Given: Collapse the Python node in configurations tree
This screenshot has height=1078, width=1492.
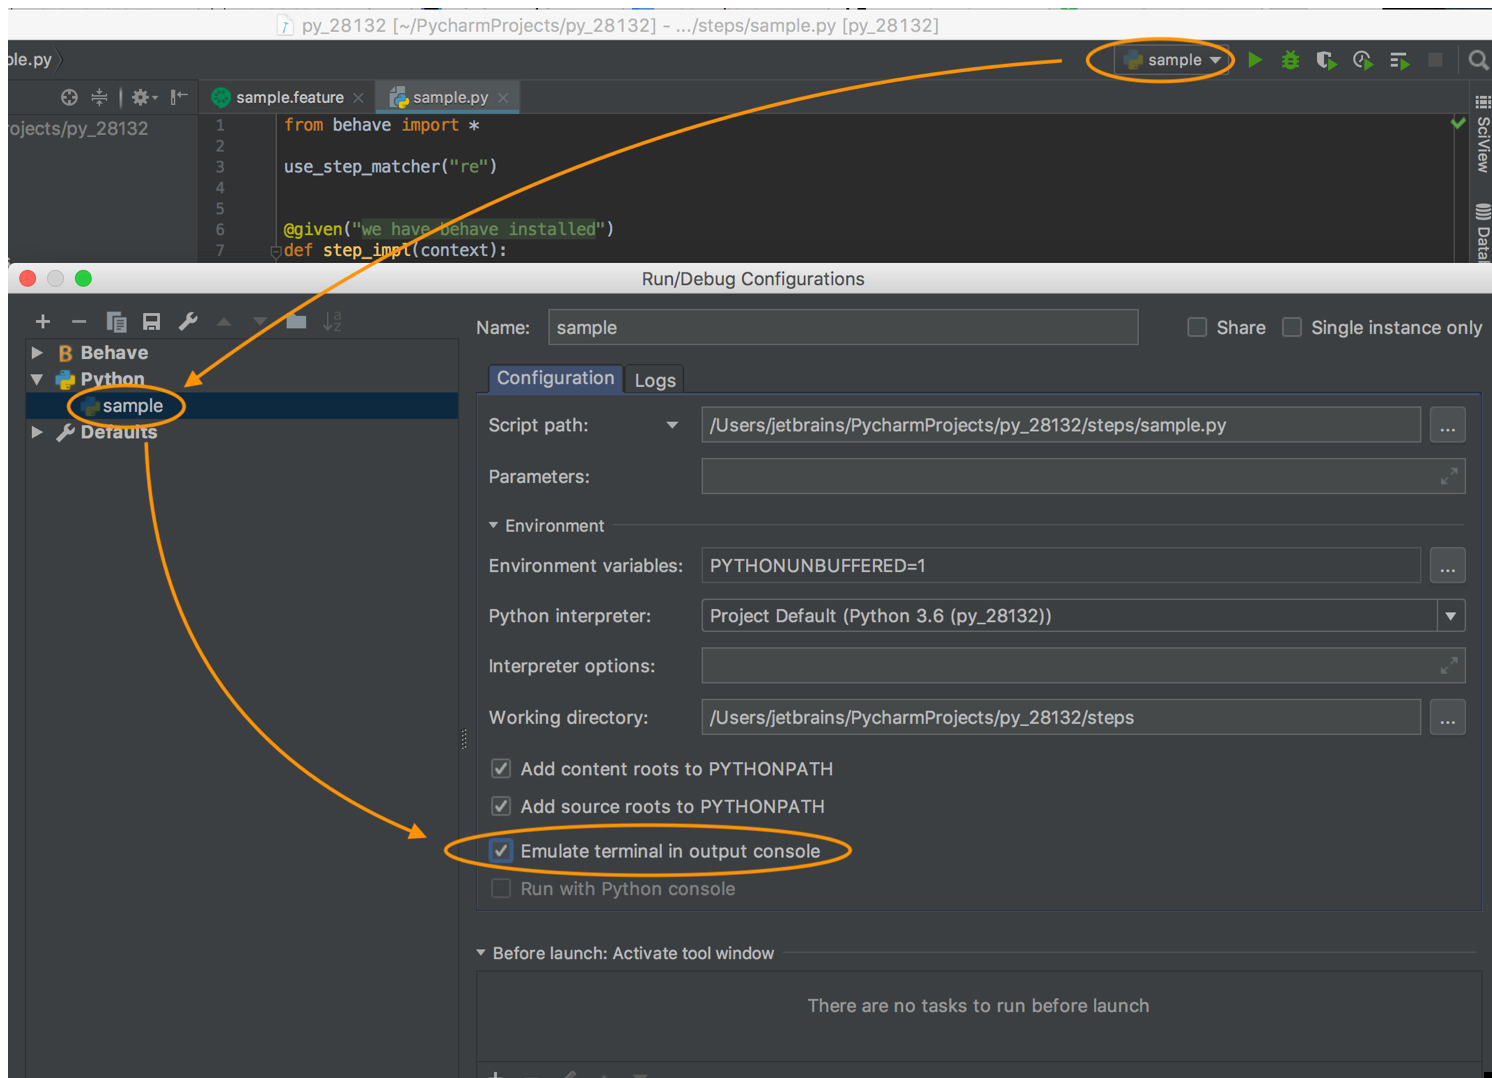Looking at the screenshot, I should point(37,379).
